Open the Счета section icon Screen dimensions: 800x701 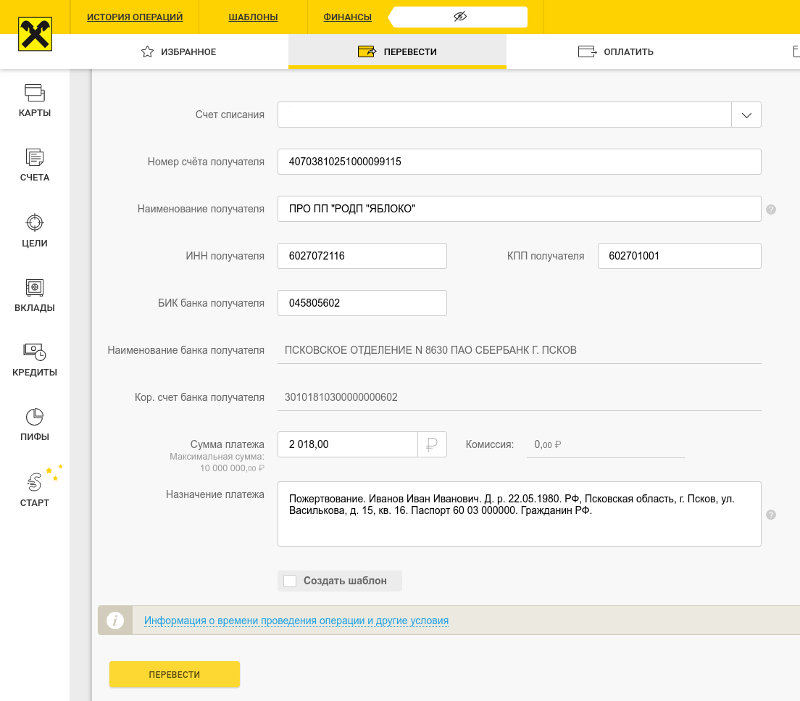tap(35, 158)
